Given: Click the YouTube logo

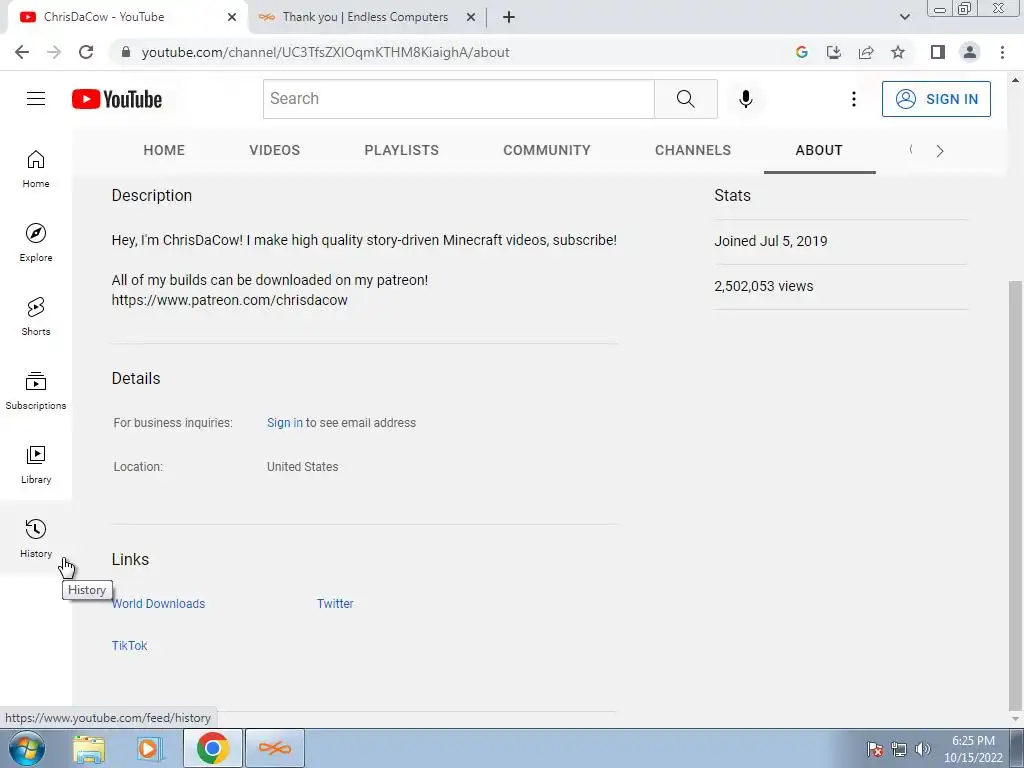Looking at the screenshot, I should (x=117, y=99).
